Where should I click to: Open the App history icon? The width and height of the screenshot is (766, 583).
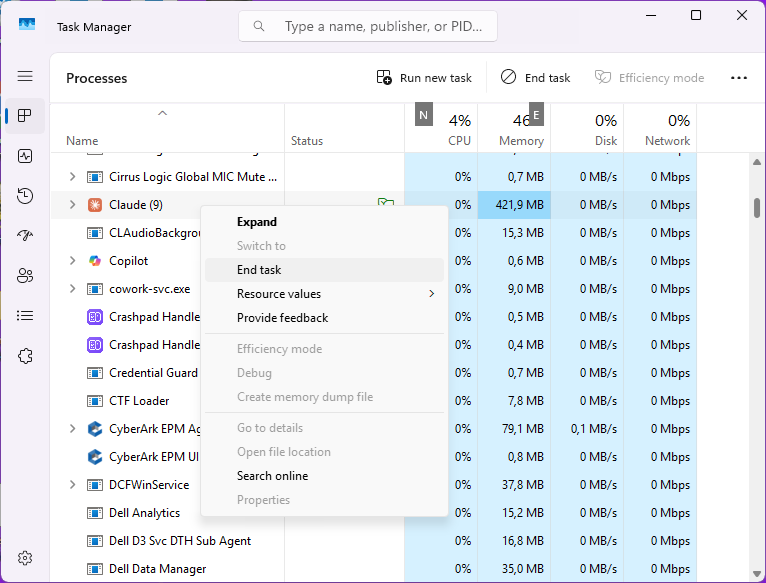pyautogui.click(x=25, y=196)
